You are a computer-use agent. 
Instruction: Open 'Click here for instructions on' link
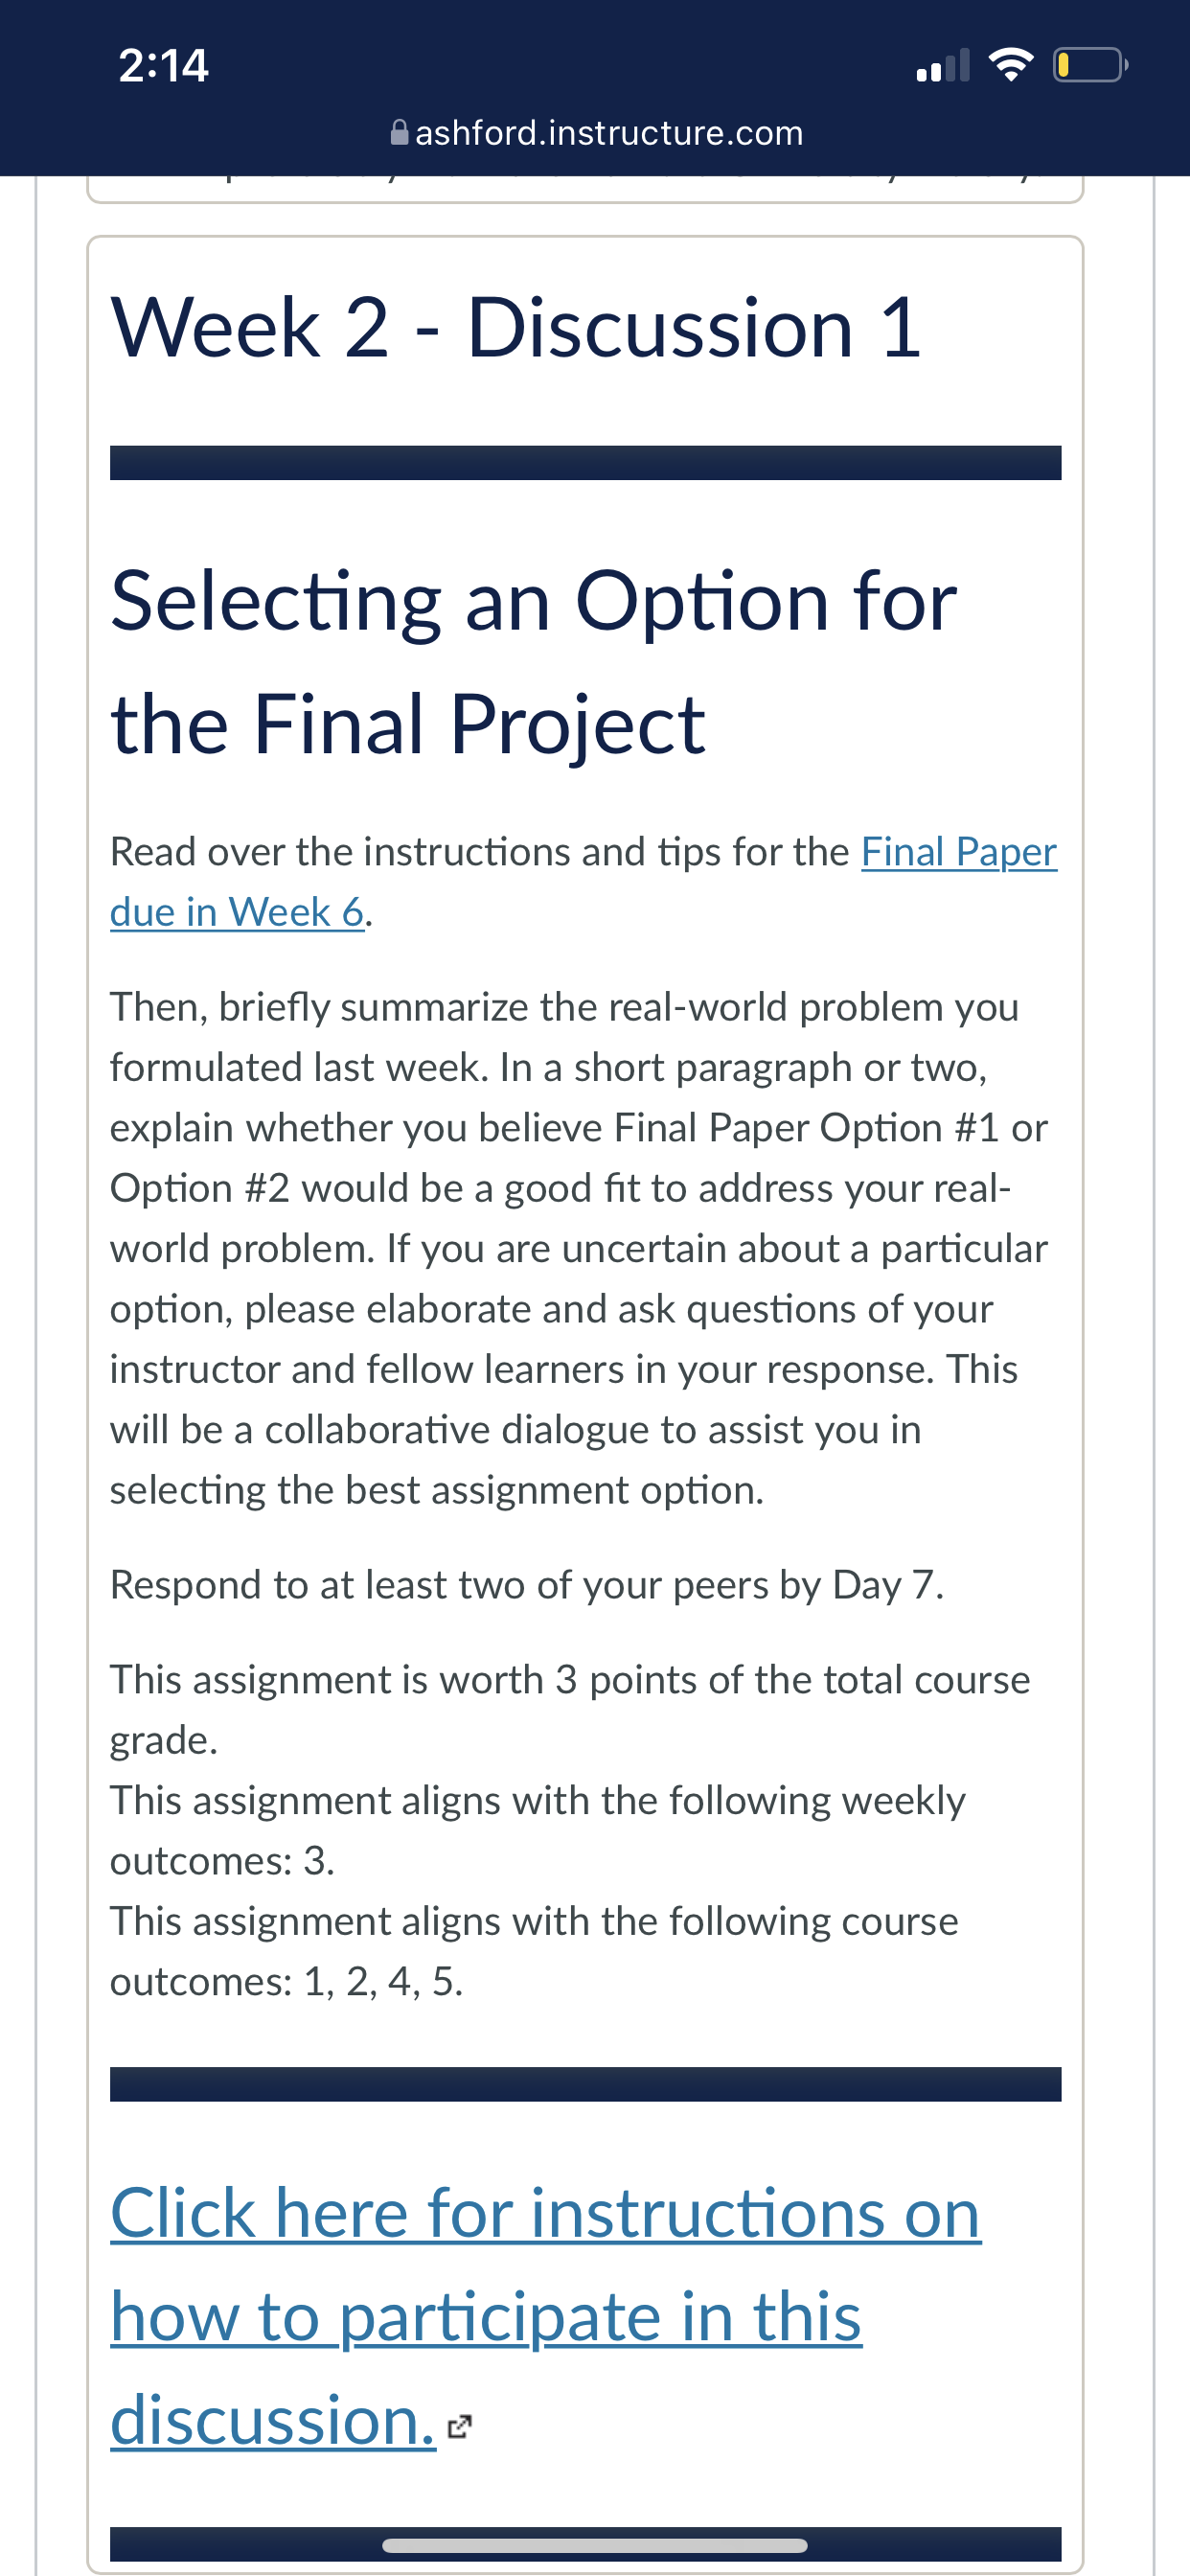point(545,2212)
